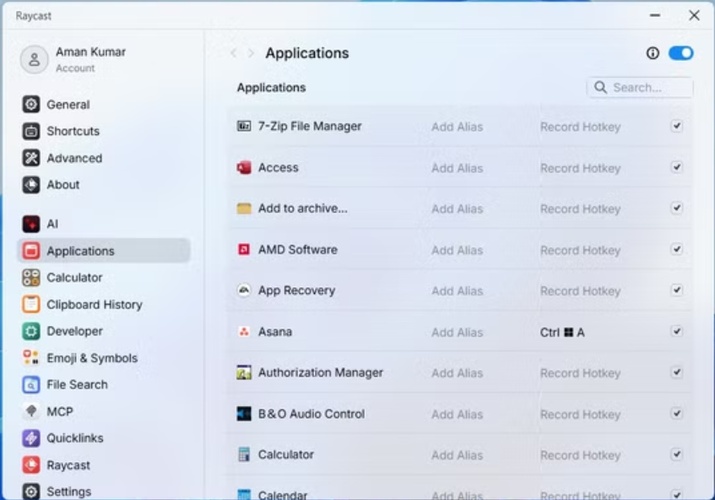
Task: Uncheck the App Recovery checkbox
Action: pyautogui.click(x=677, y=290)
